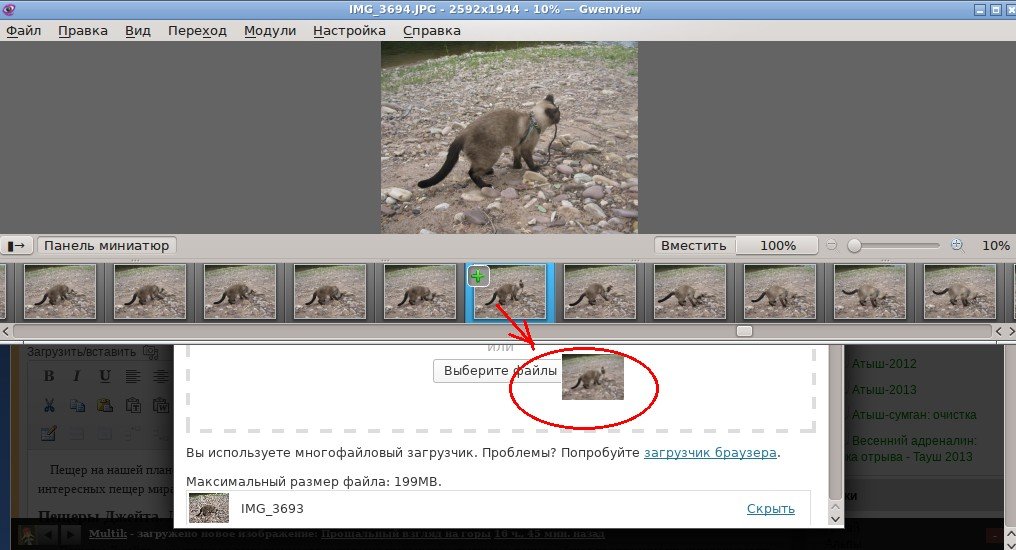This screenshot has width=1016, height=550.
Task: Click the zoom in magnifier icon
Action: 957,245
